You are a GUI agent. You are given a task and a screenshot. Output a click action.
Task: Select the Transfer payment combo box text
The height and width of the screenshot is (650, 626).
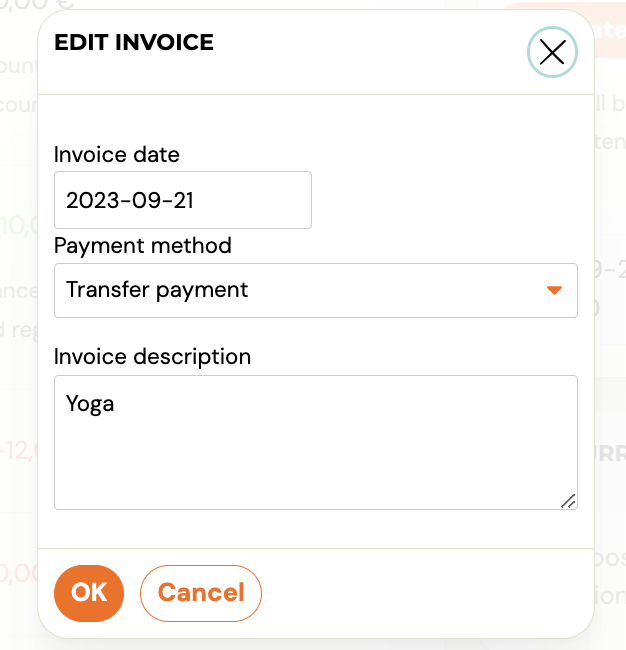(x=157, y=290)
